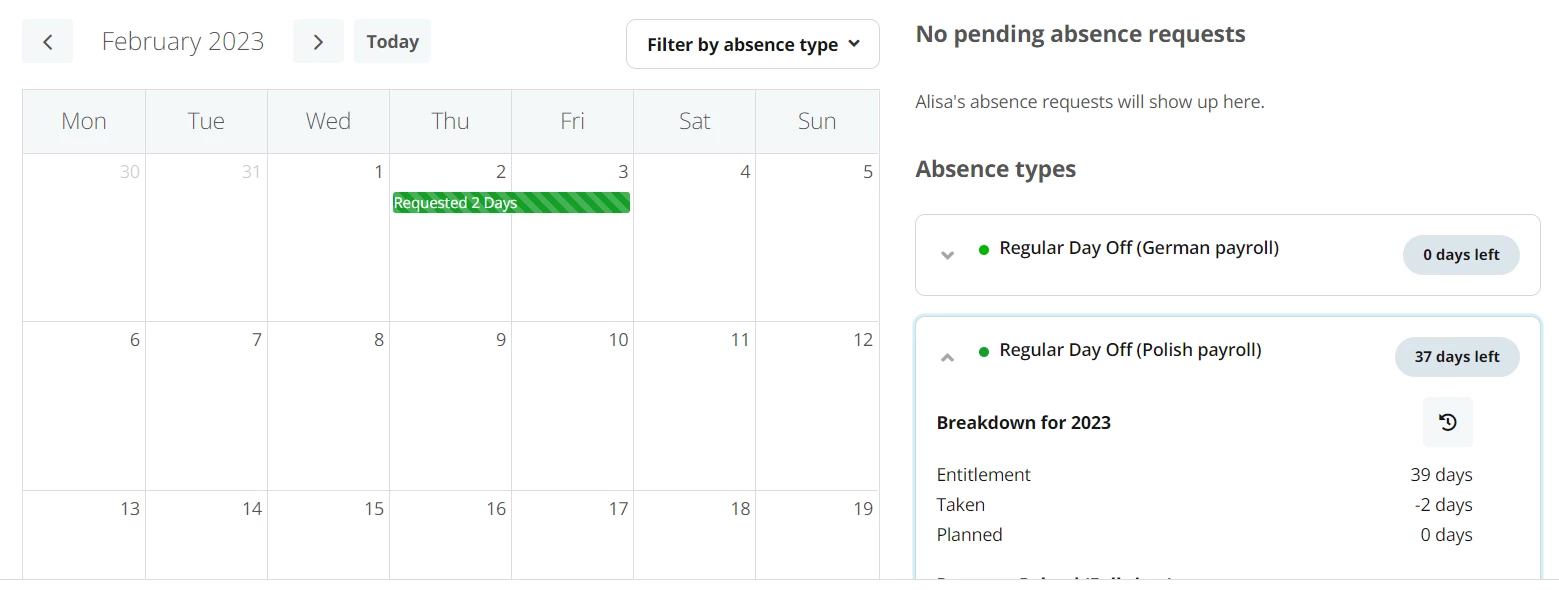1559x590 pixels.
Task: Click the 37 days left badge
Action: click(1457, 357)
